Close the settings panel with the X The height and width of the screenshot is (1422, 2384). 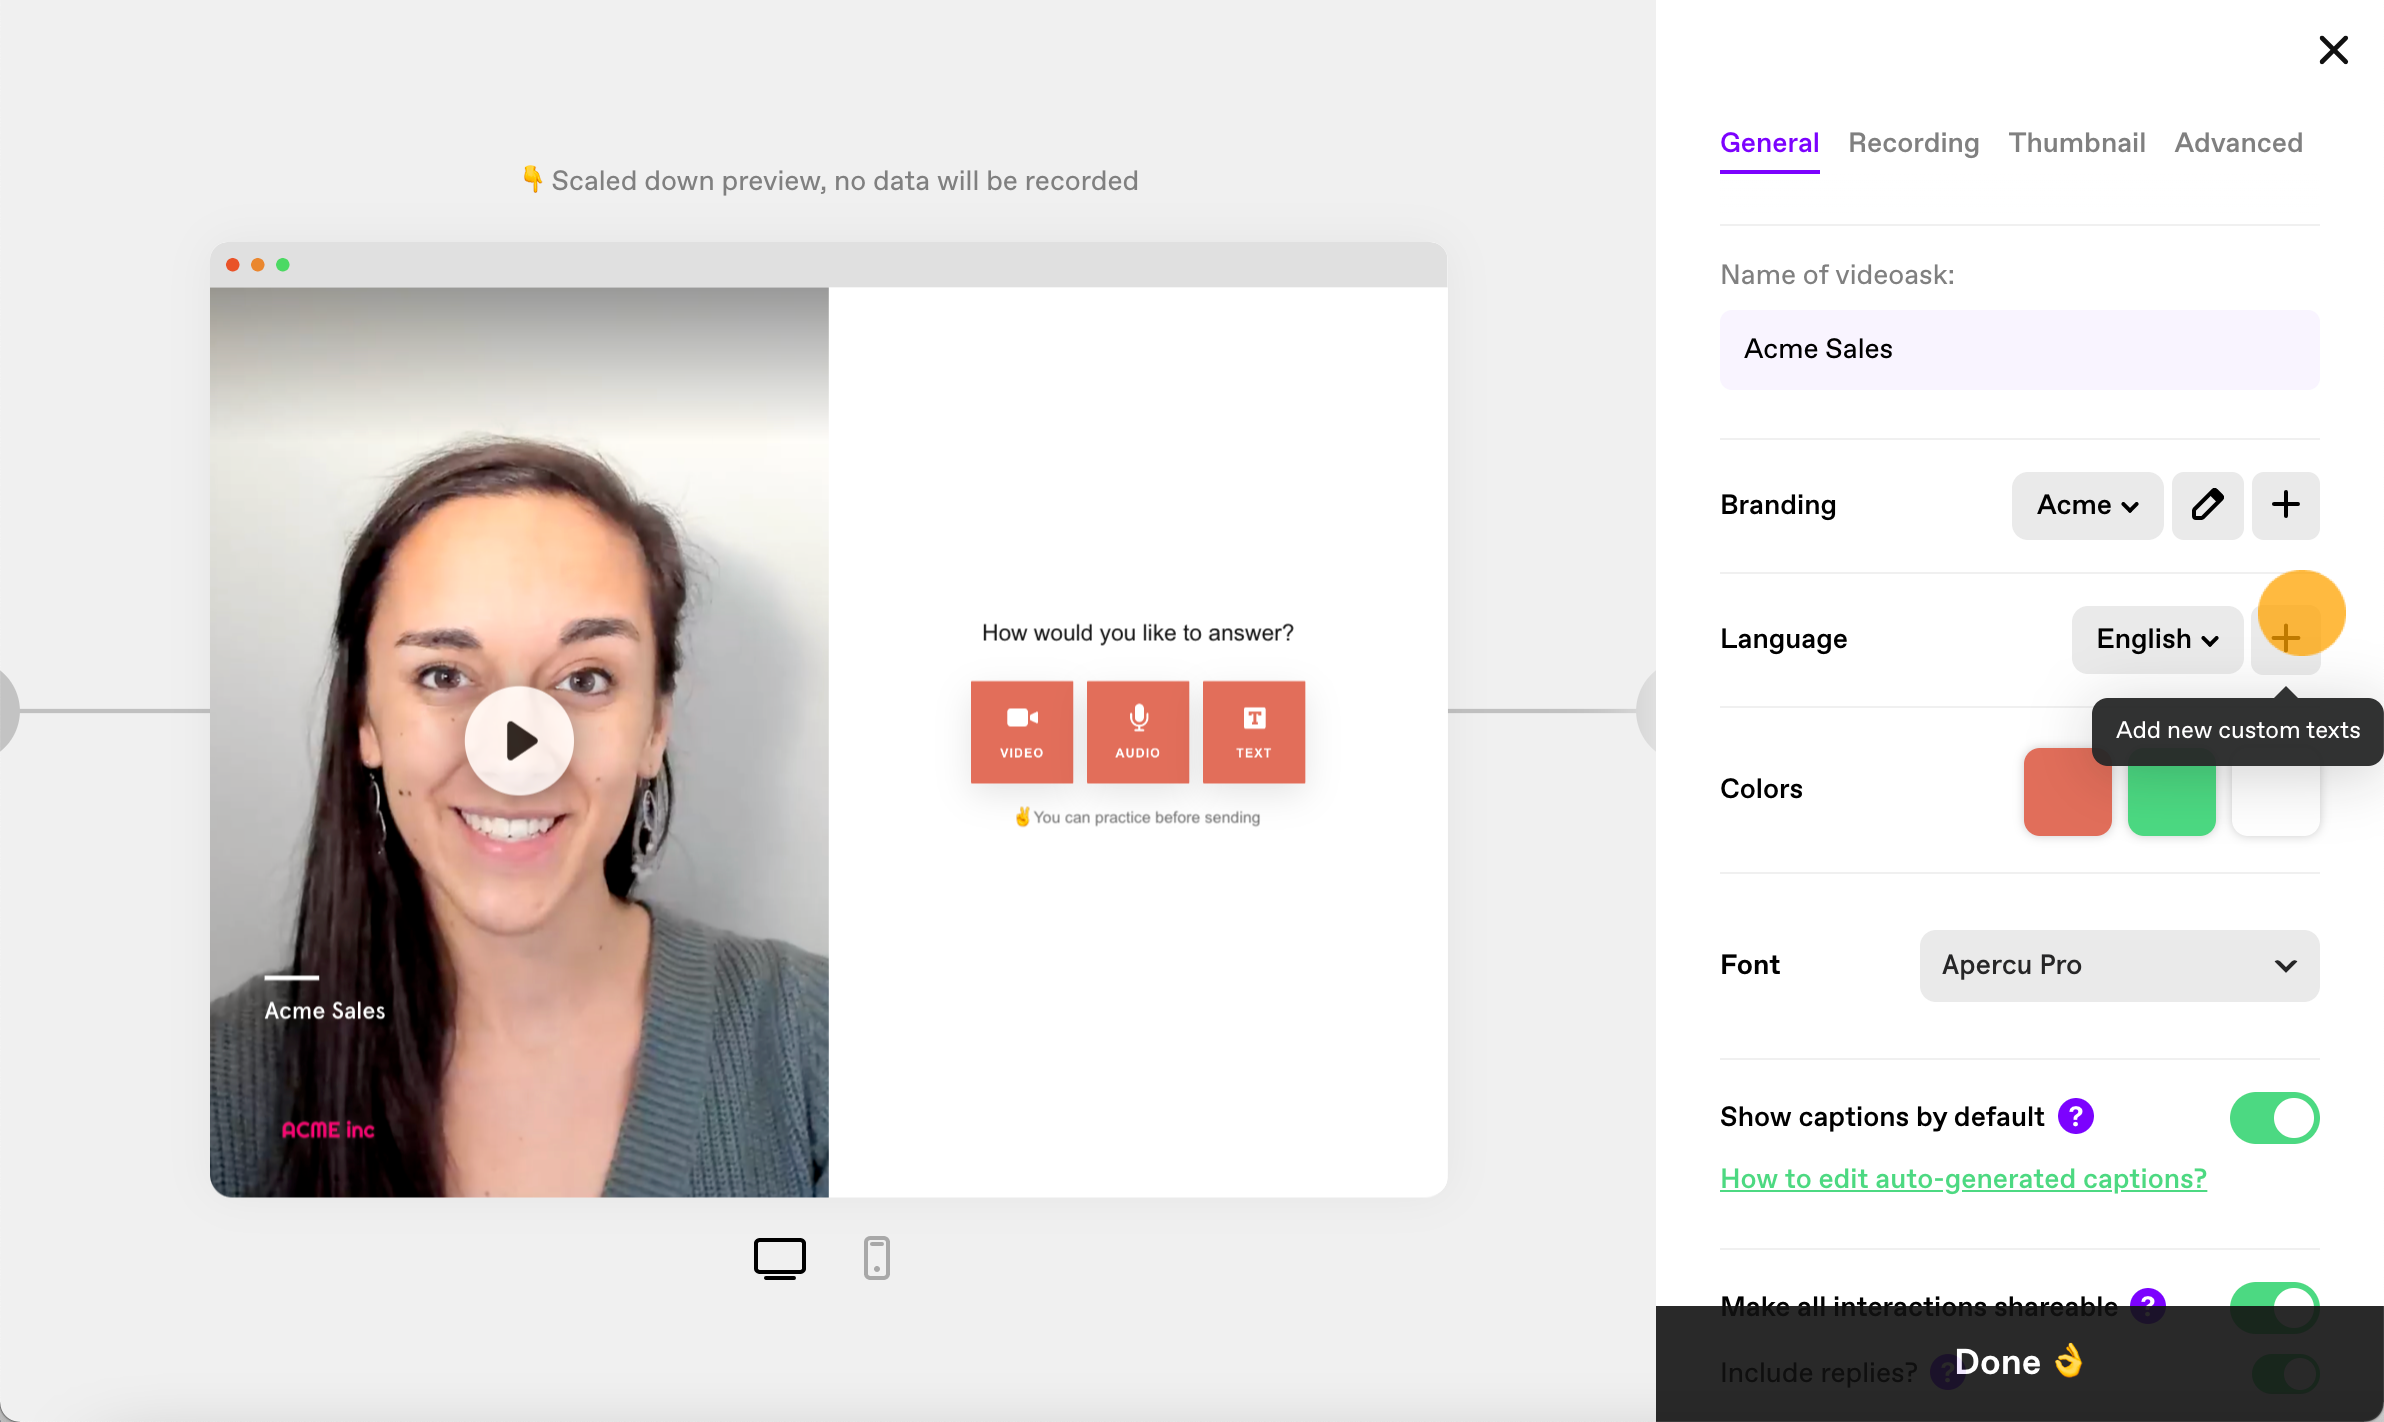pyautogui.click(x=2333, y=50)
